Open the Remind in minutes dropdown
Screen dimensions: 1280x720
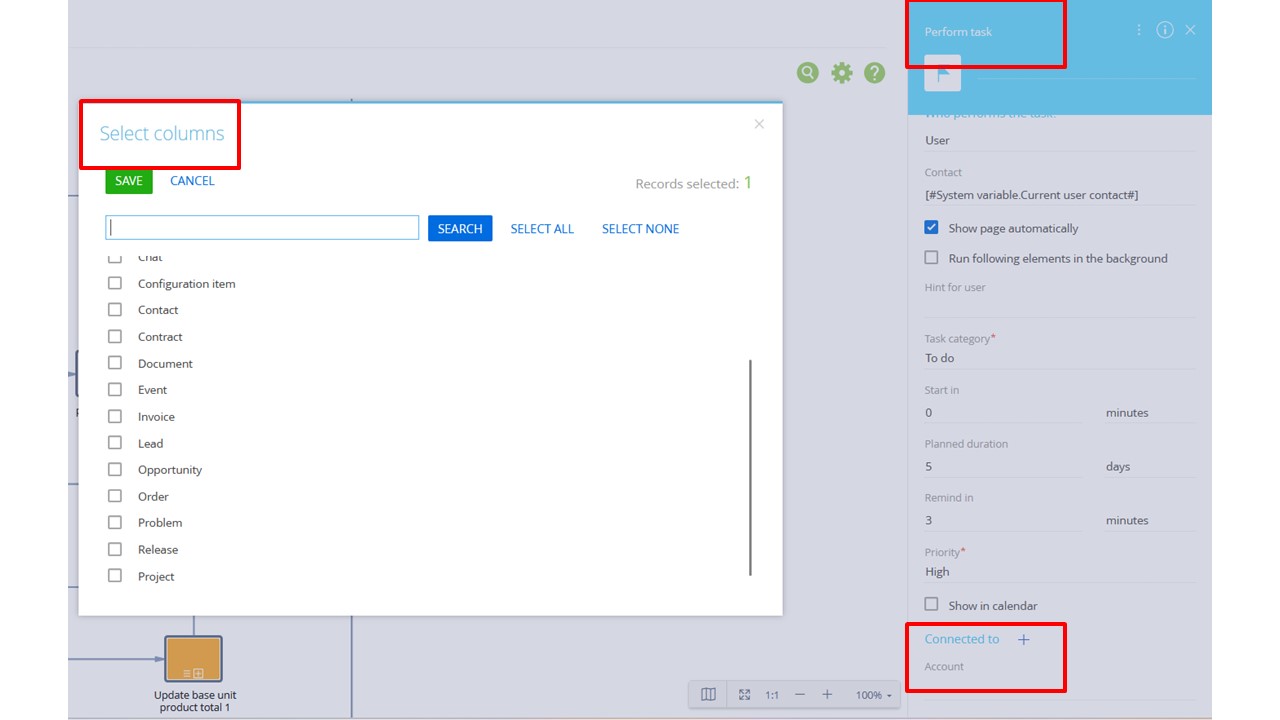tap(1150, 520)
